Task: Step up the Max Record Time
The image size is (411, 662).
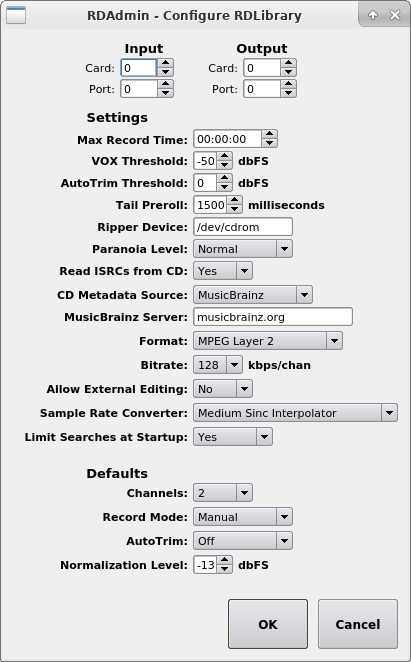Action: point(269,135)
